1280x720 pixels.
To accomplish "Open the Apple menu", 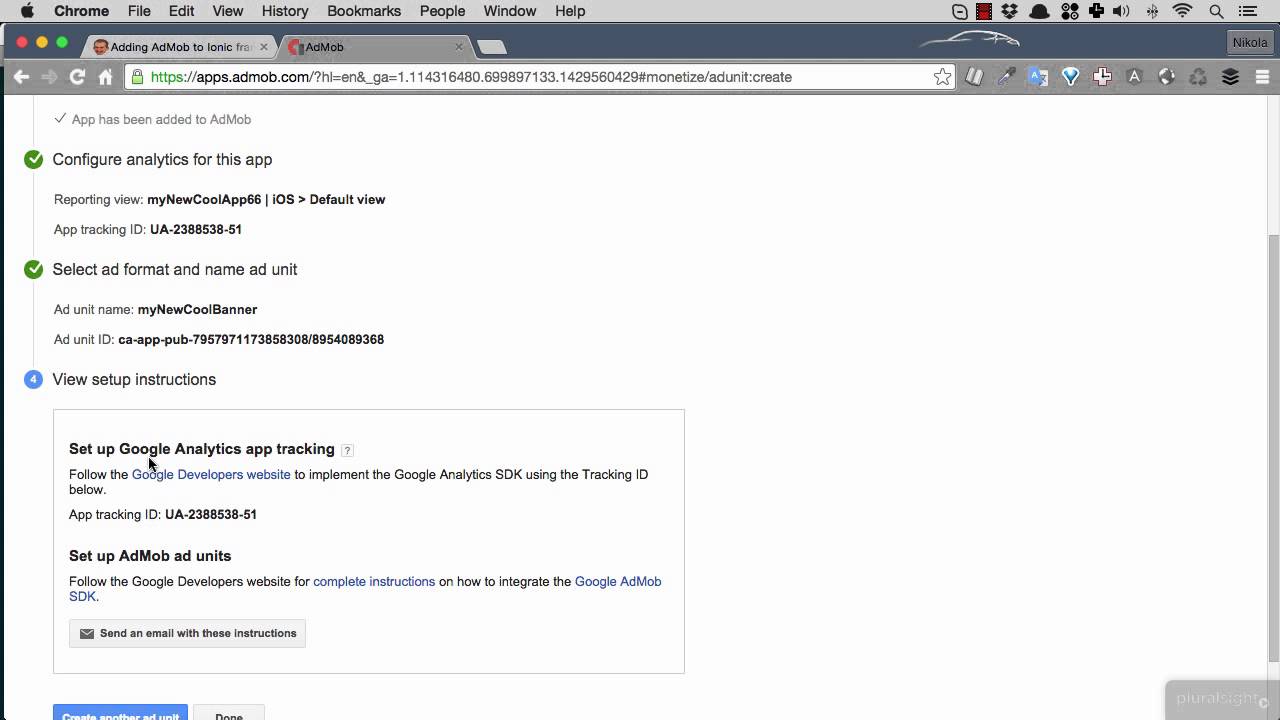I will pyautogui.click(x=27, y=11).
